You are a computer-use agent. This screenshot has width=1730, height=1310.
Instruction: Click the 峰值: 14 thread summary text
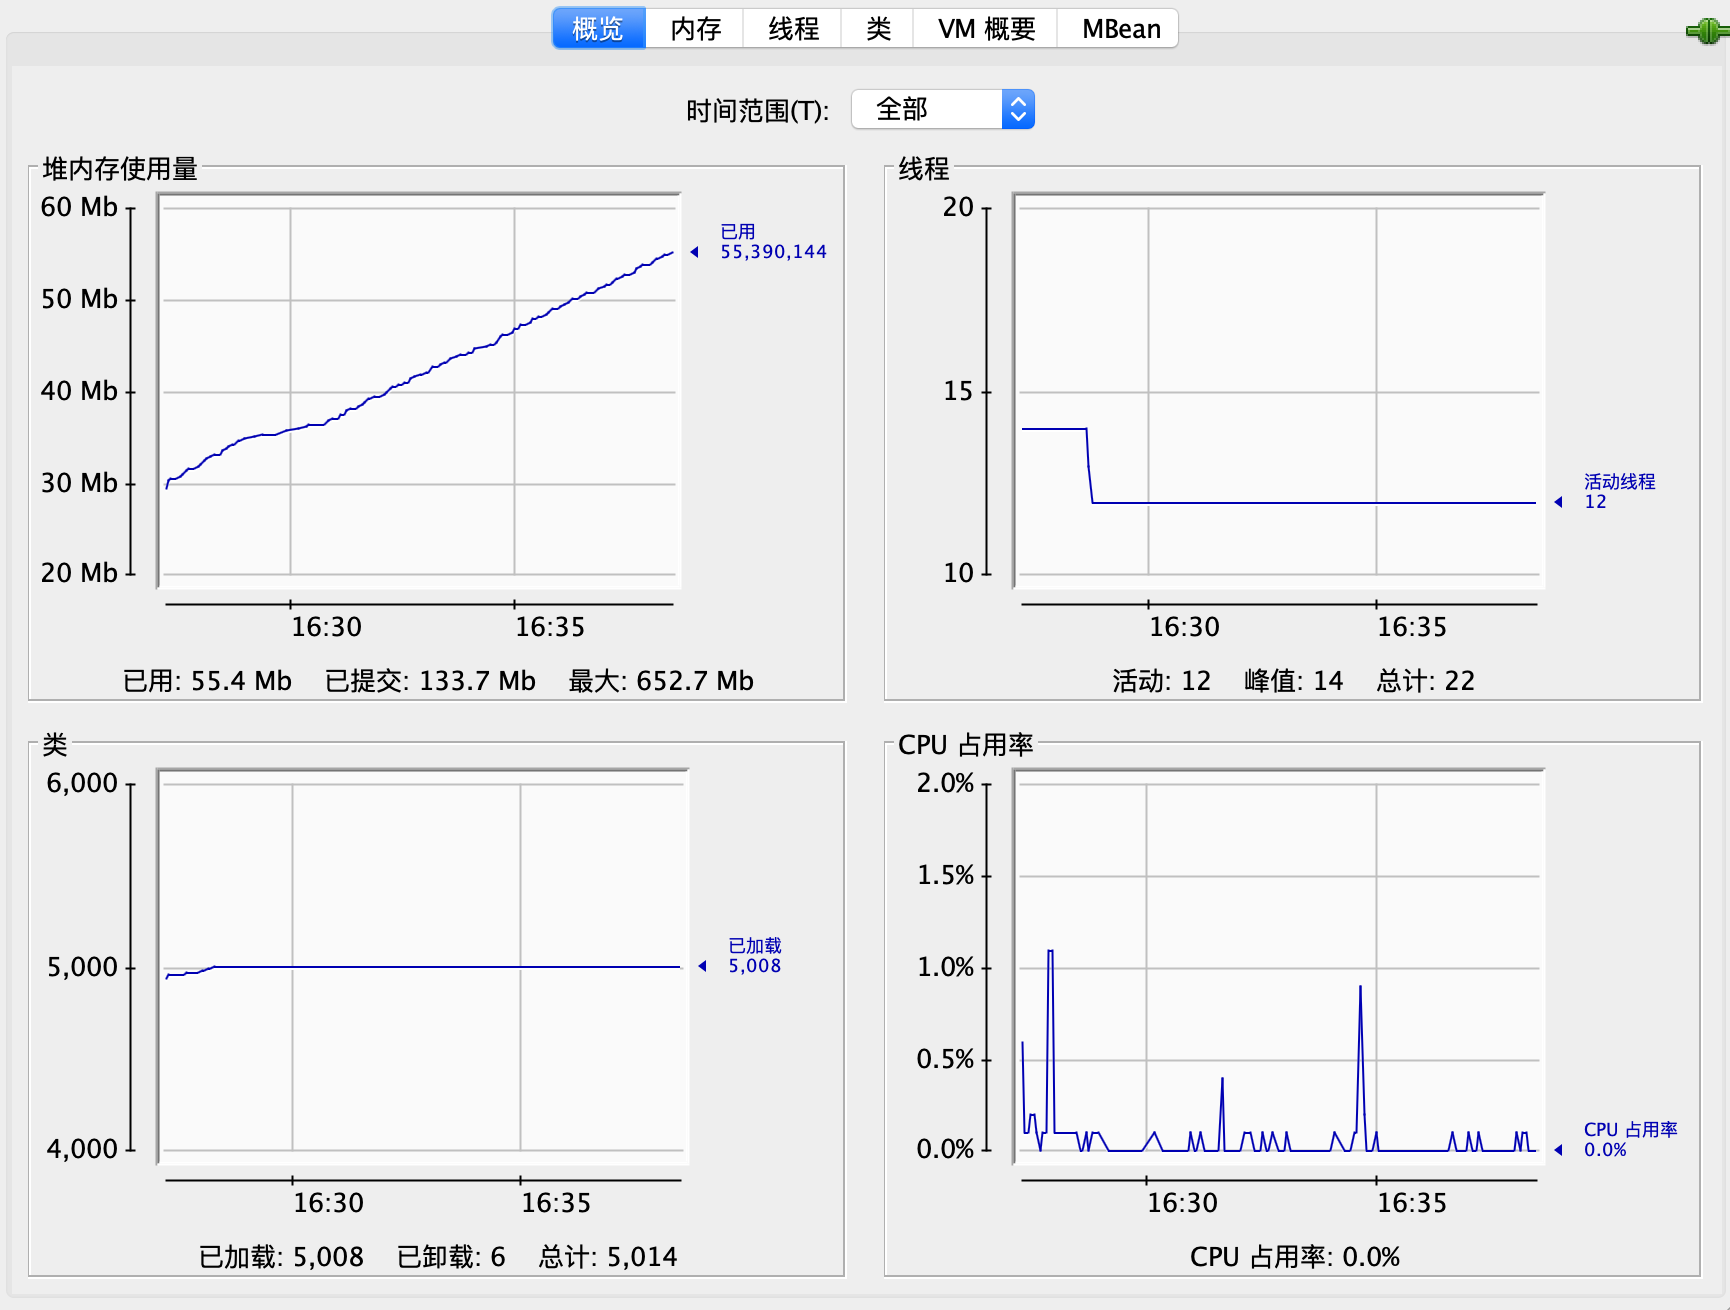1293,681
